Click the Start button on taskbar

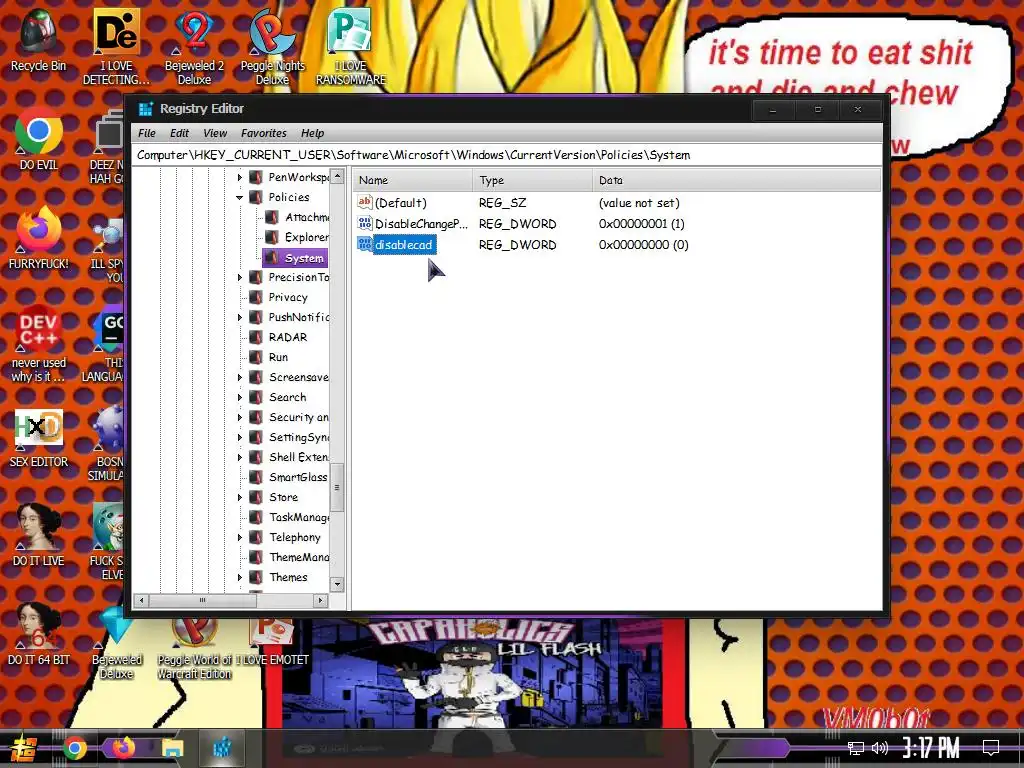24,748
